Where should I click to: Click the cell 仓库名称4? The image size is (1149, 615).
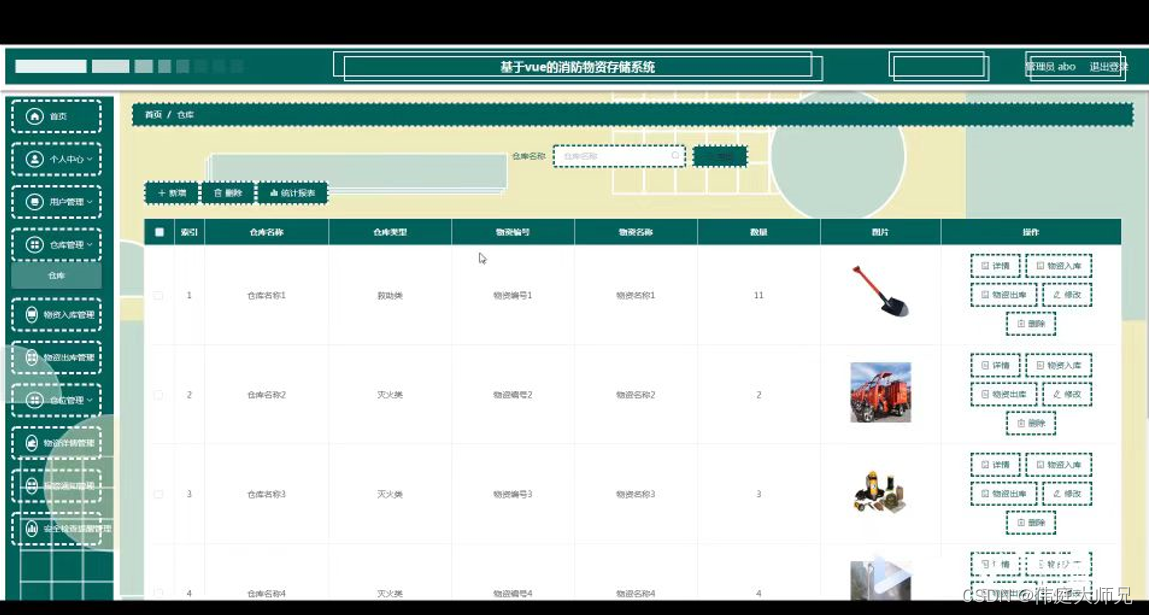pyautogui.click(x=266, y=593)
